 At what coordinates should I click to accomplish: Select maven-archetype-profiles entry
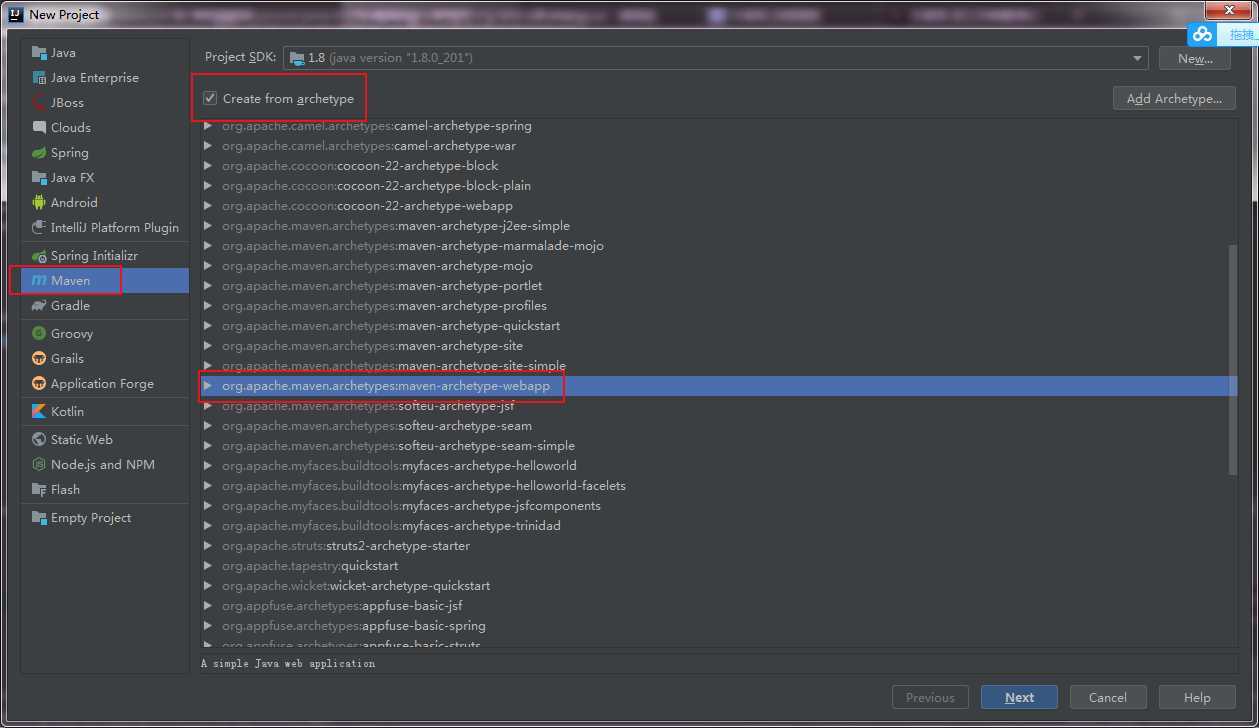(x=384, y=306)
